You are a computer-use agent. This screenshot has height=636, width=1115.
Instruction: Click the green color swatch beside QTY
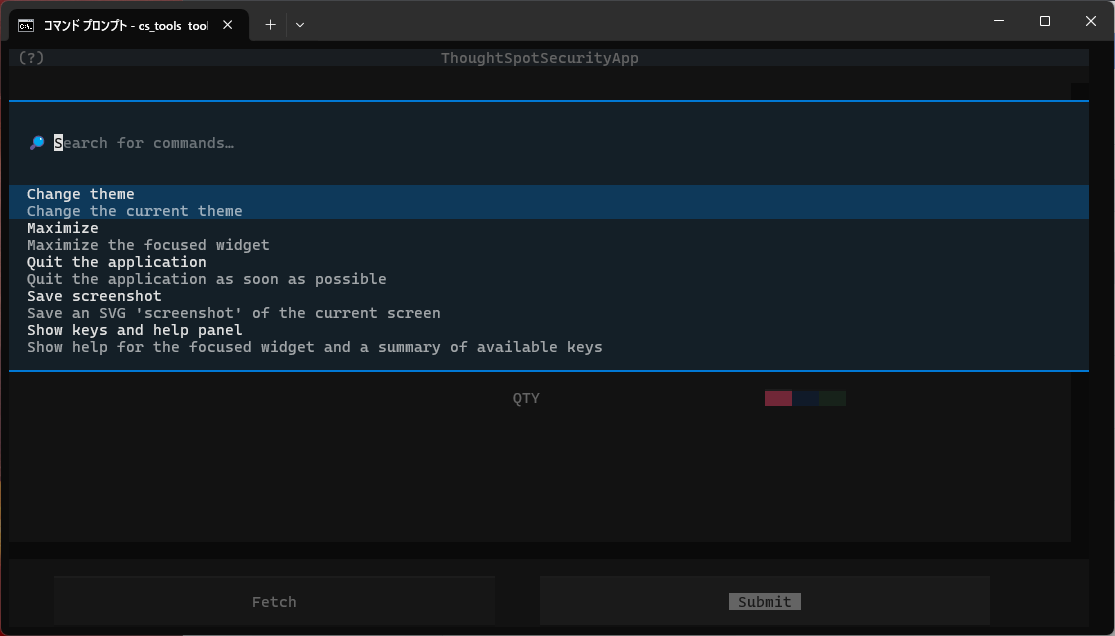pyautogui.click(x=833, y=398)
